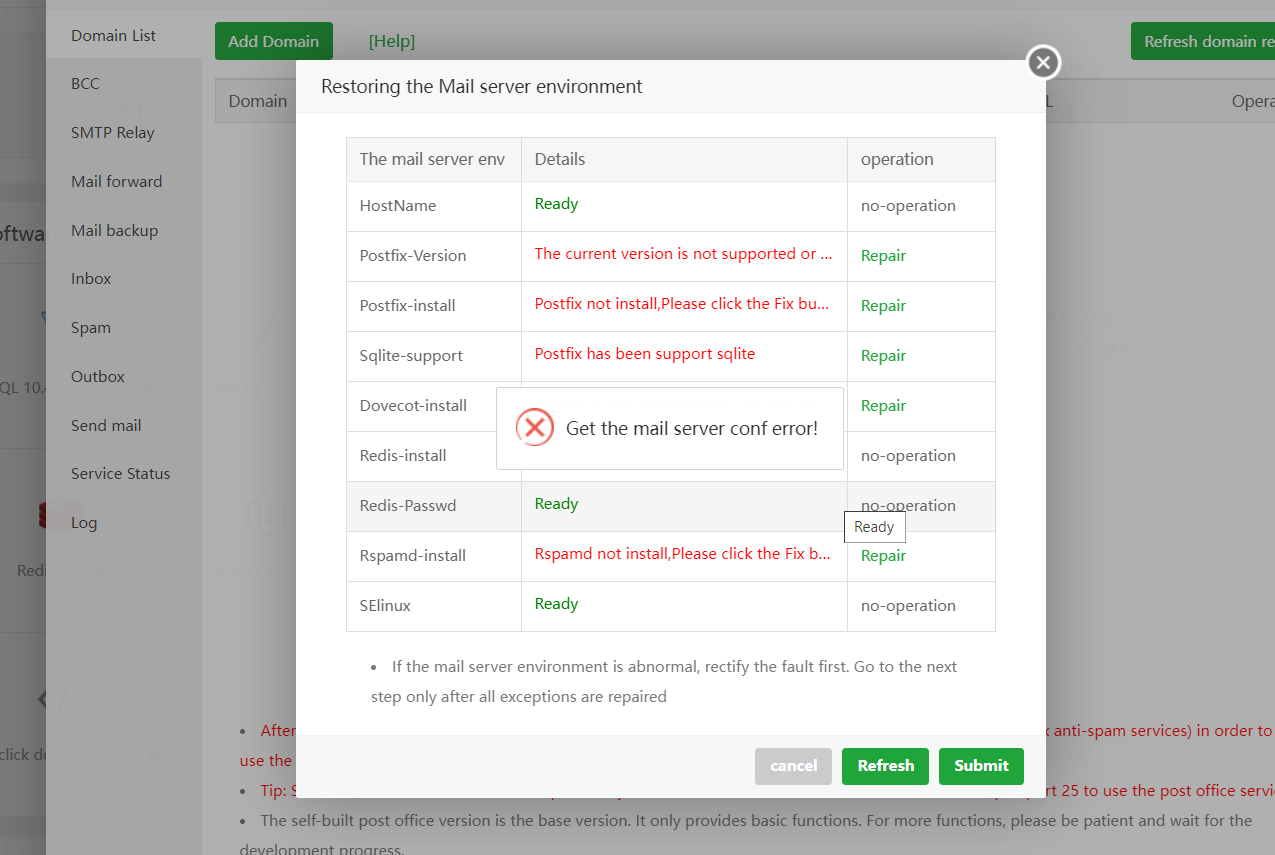Image resolution: width=1275 pixels, height=855 pixels.
Task: Cancel the restore dialog
Action: pos(793,766)
